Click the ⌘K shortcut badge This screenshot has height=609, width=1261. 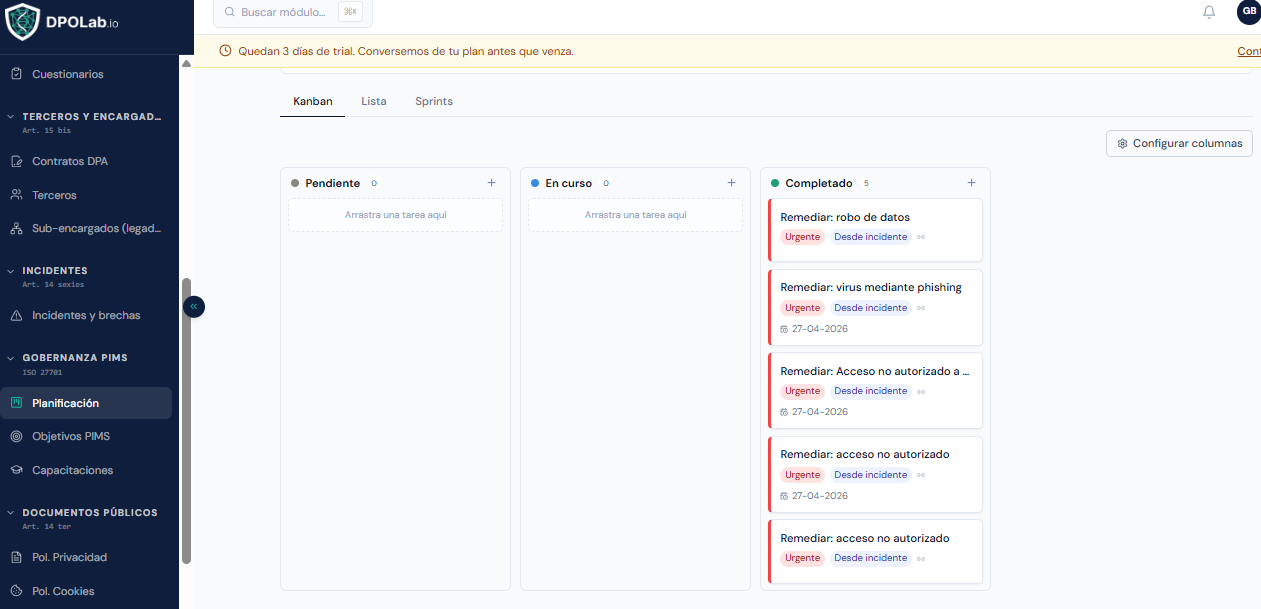click(x=350, y=12)
